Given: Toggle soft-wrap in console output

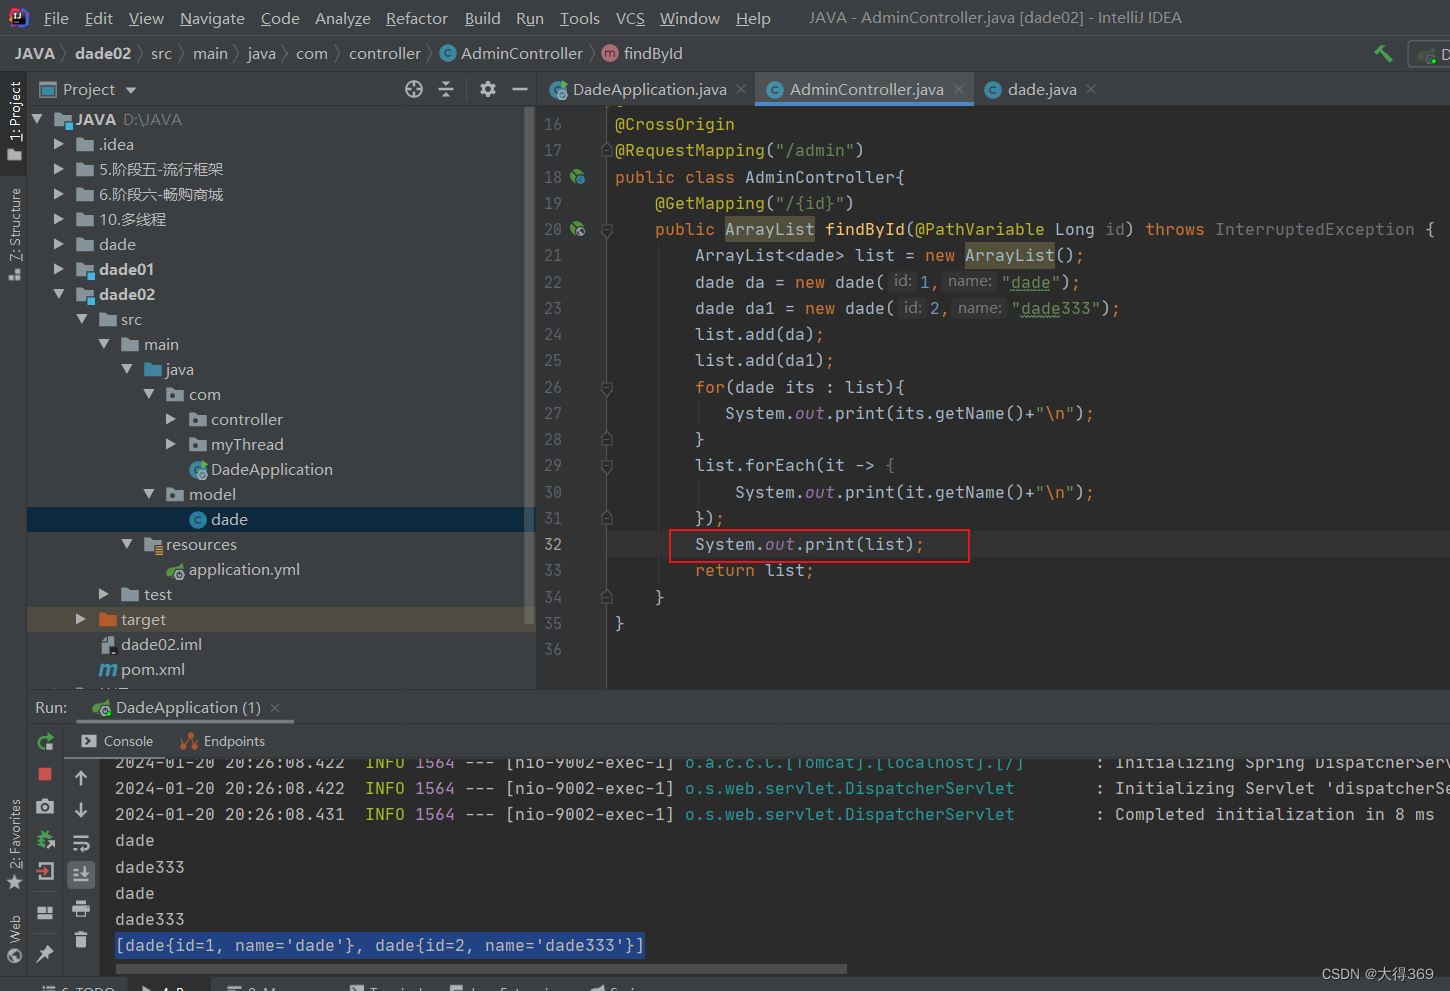Looking at the screenshot, I should click(x=81, y=843).
